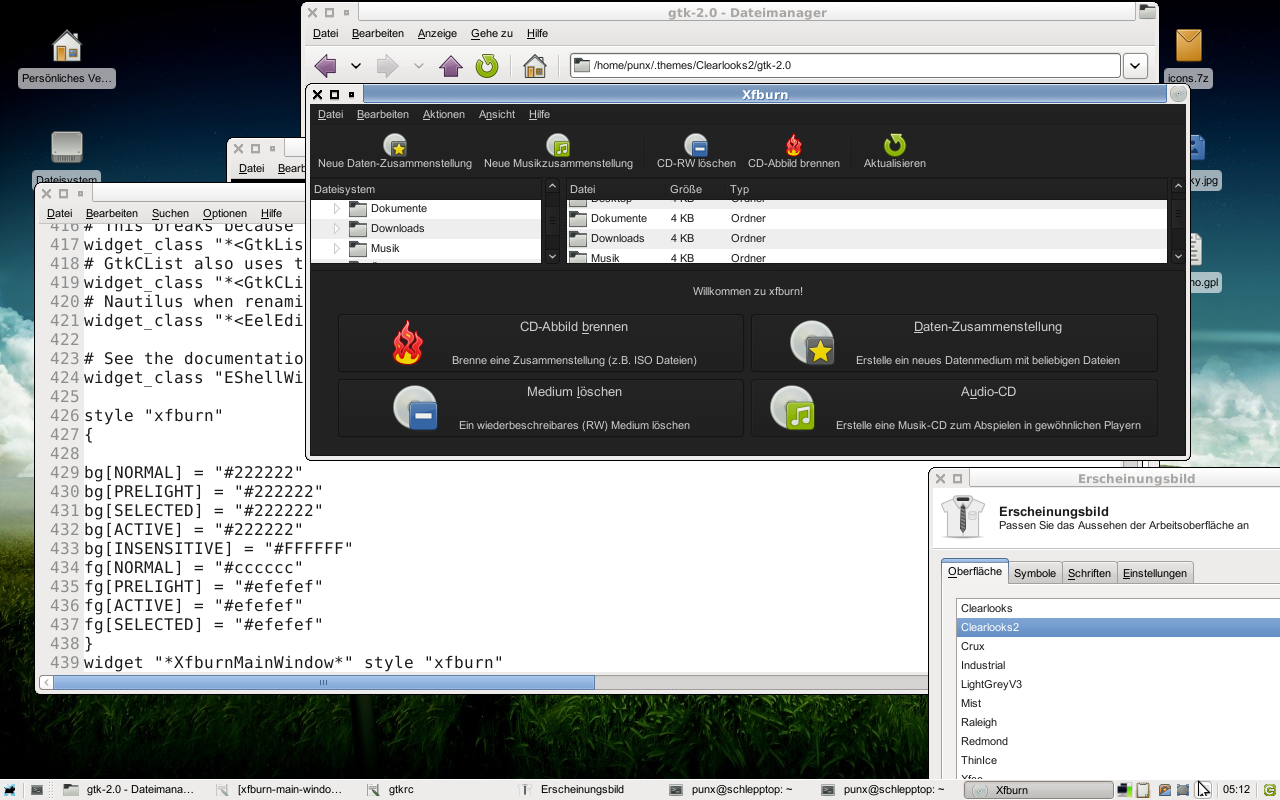This screenshot has width=1280, height=800.
Task: Go up one folder in file manager
Action: click(x=450, y=66)
